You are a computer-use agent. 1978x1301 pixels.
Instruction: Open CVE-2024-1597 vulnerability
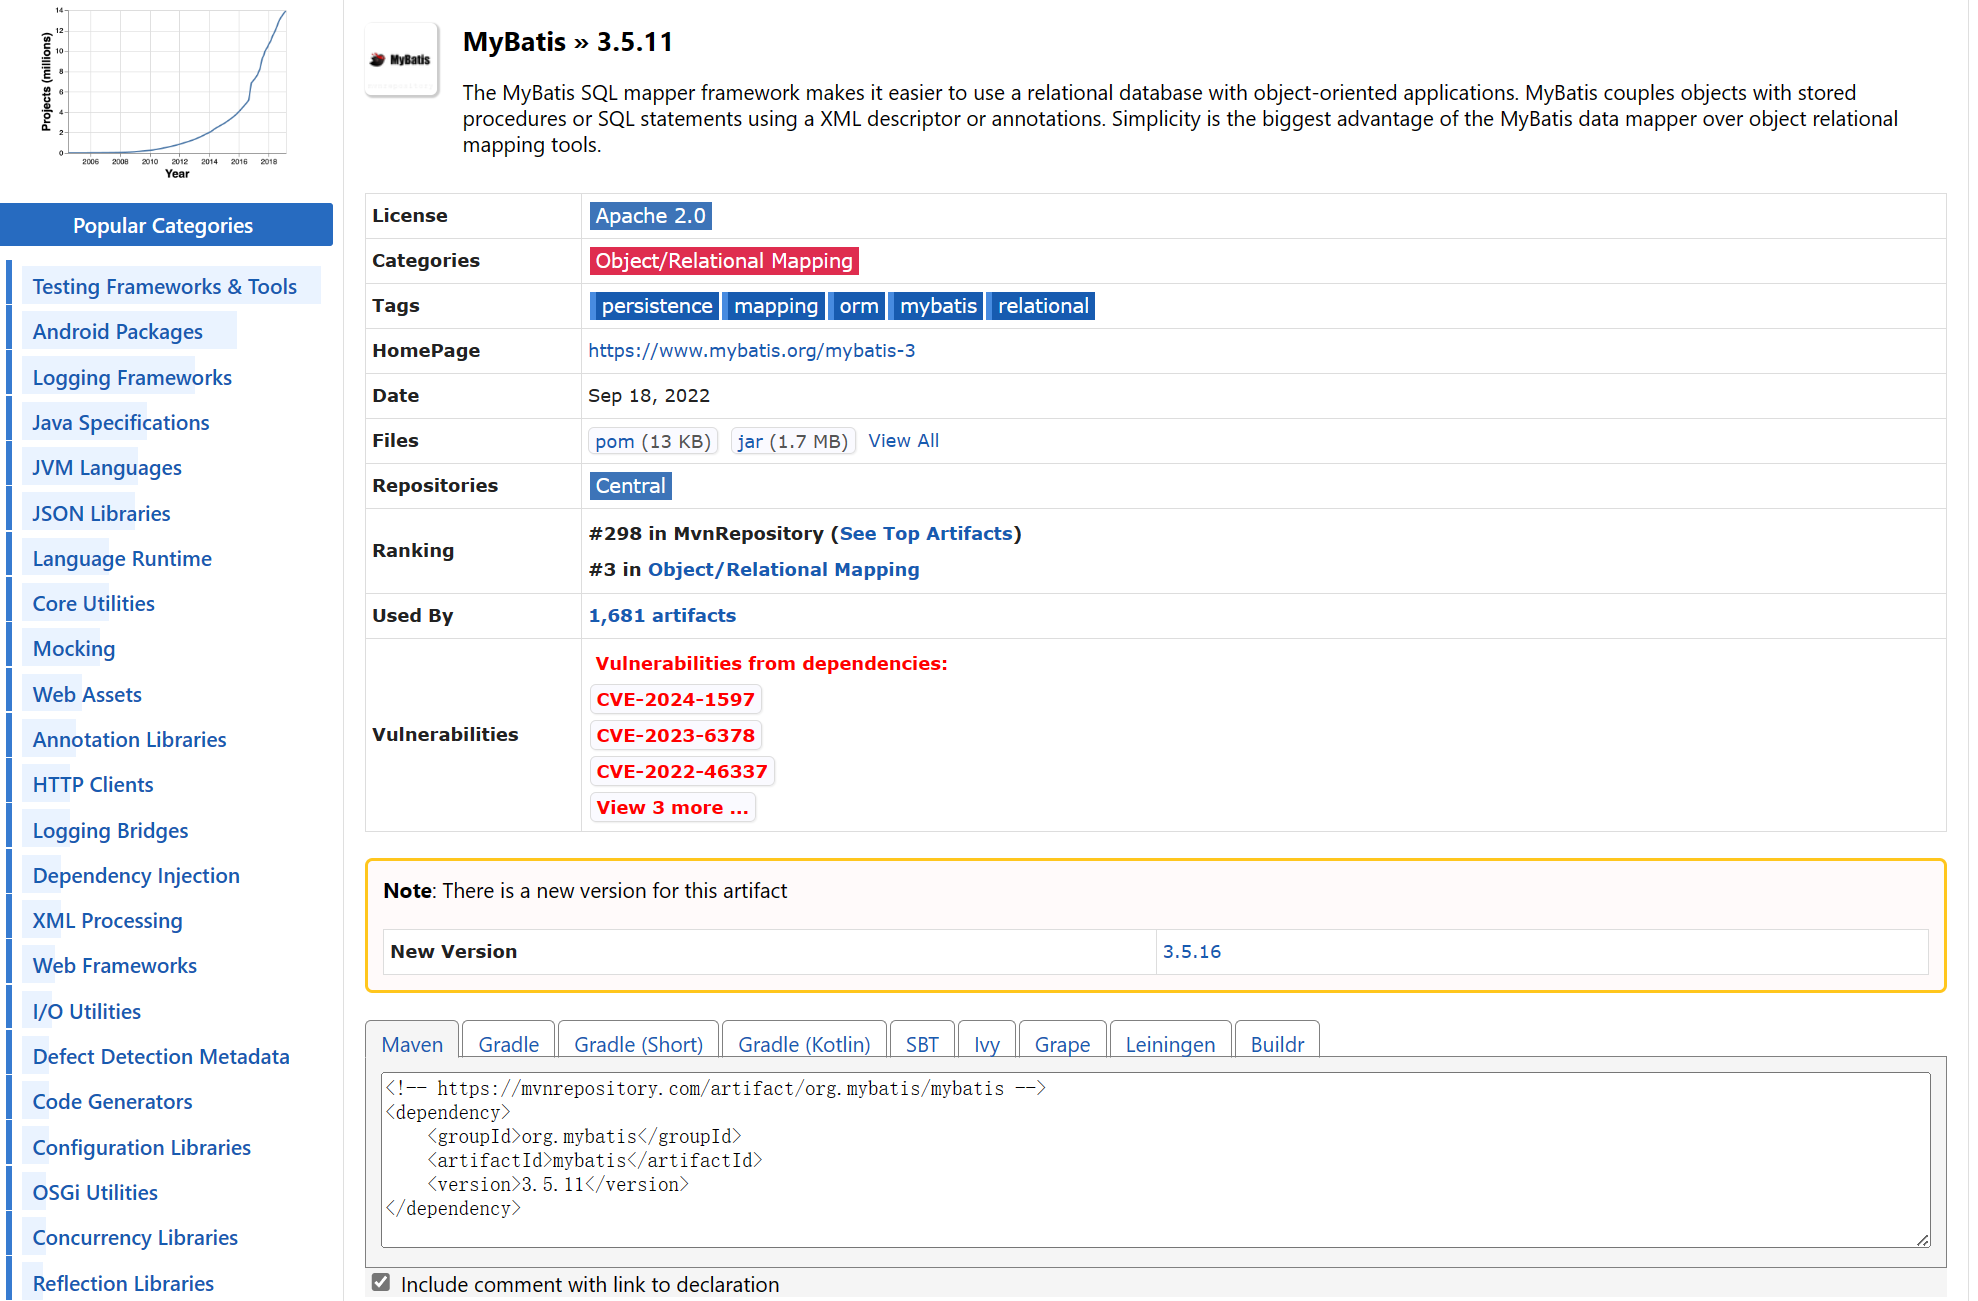point(675,700)
